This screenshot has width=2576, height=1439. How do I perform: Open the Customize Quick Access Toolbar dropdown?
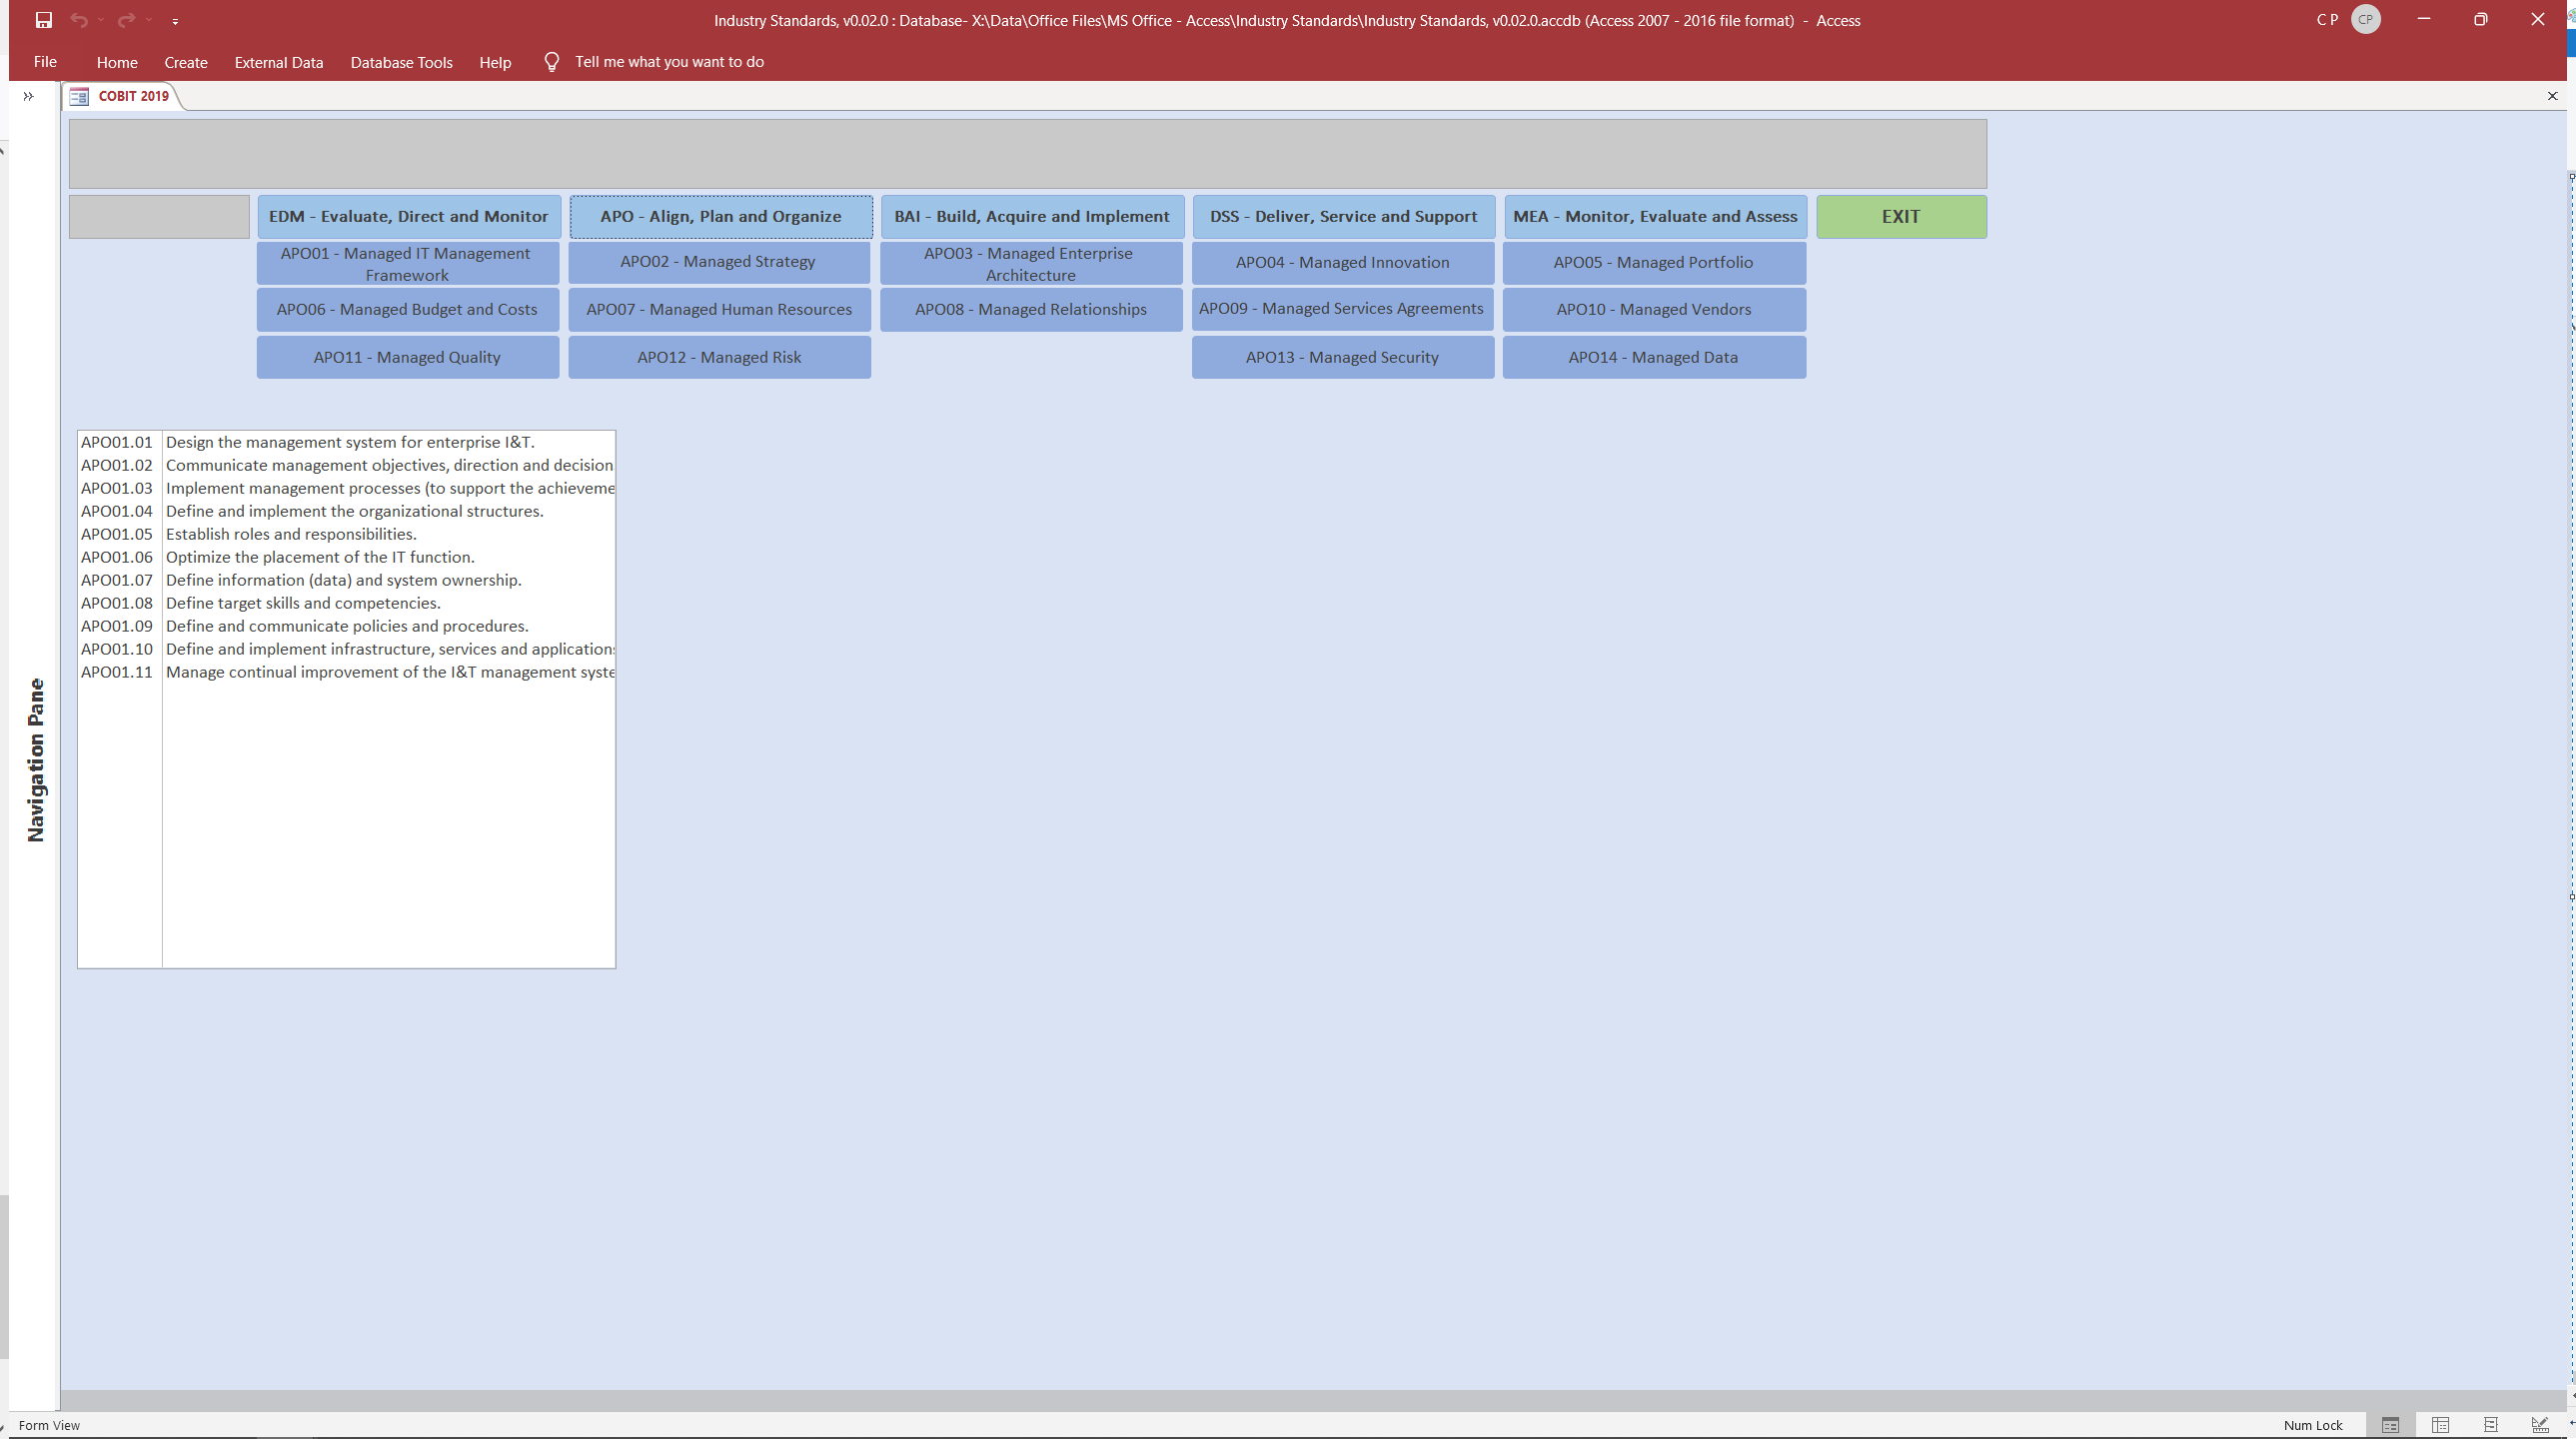(175, 21)
